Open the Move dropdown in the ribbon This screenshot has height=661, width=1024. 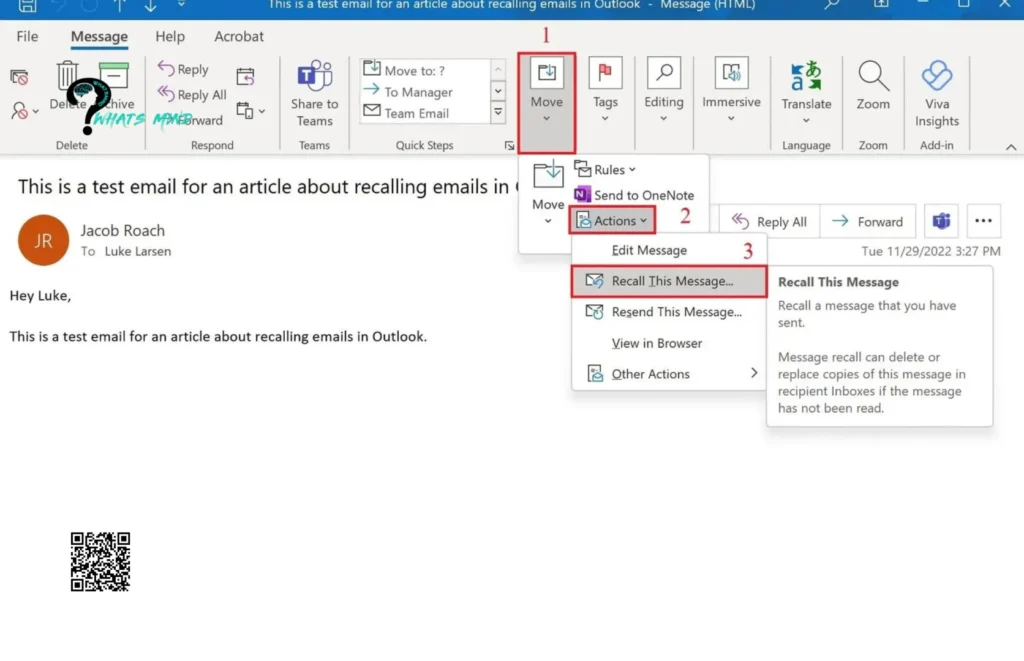coord(547,103)
